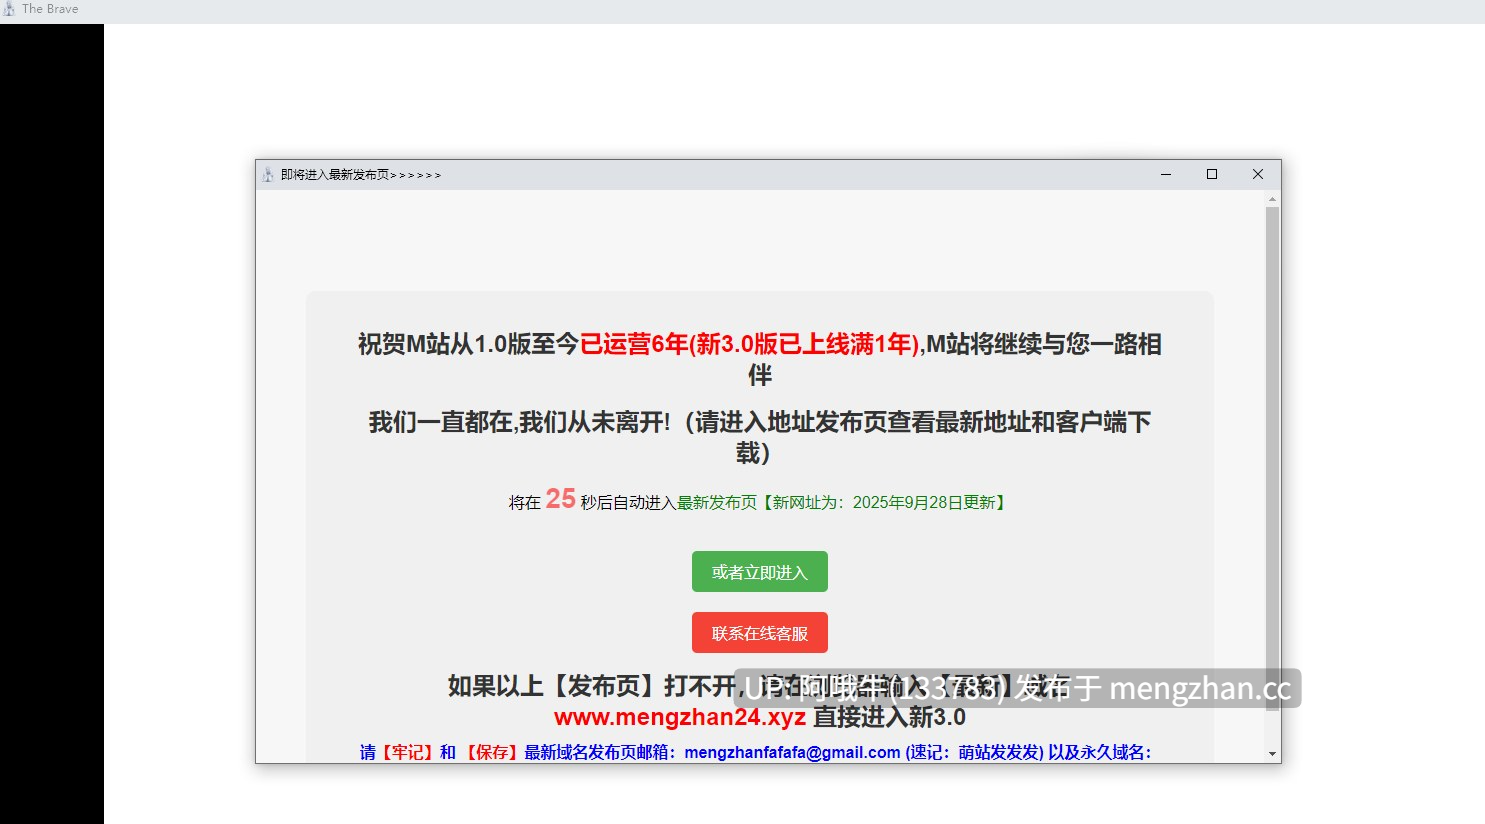Click the scrollbar up arrow
Viewport: 1485px width, 824px height.
point(1273,199)
